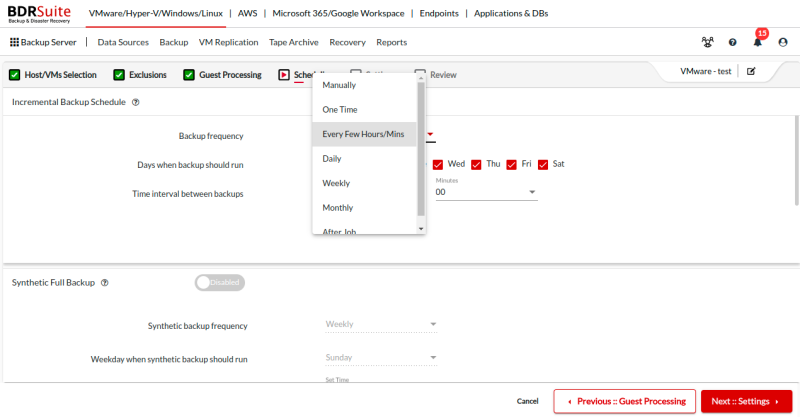Select Daily from frequency list
This screenshot has height=417, width=800.
[332, 159]
